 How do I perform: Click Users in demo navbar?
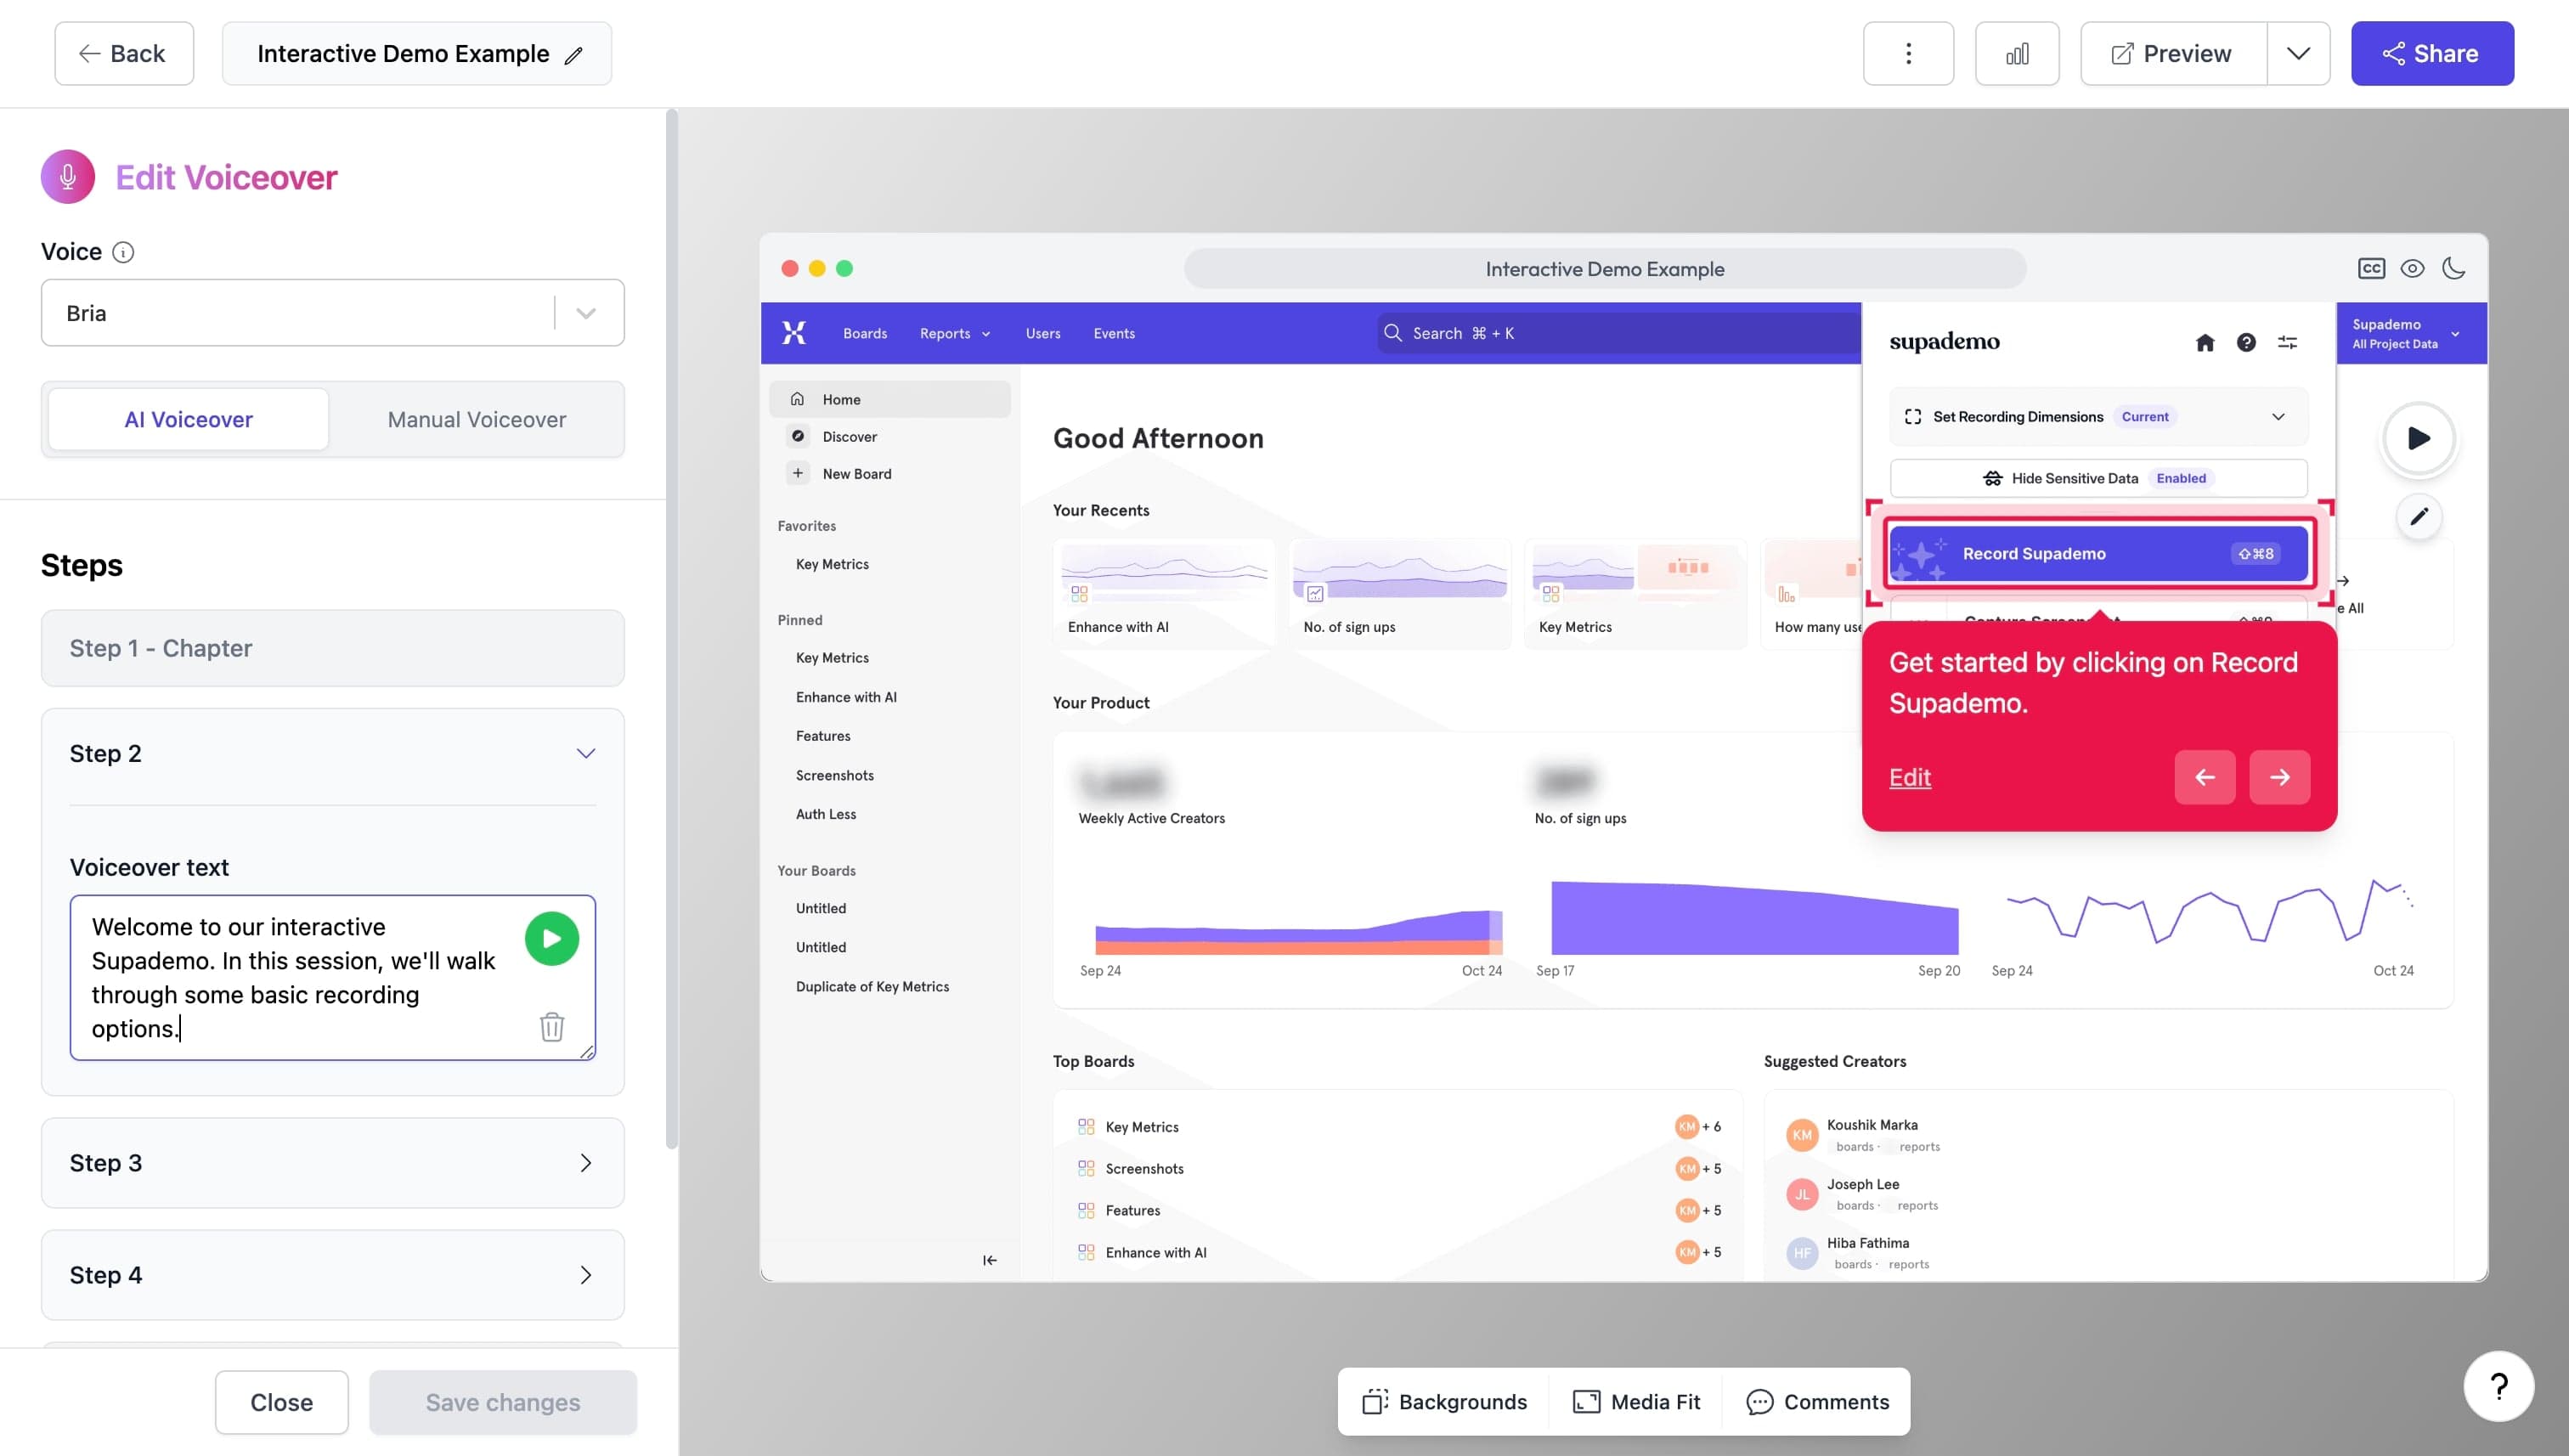click(1043, 333)
